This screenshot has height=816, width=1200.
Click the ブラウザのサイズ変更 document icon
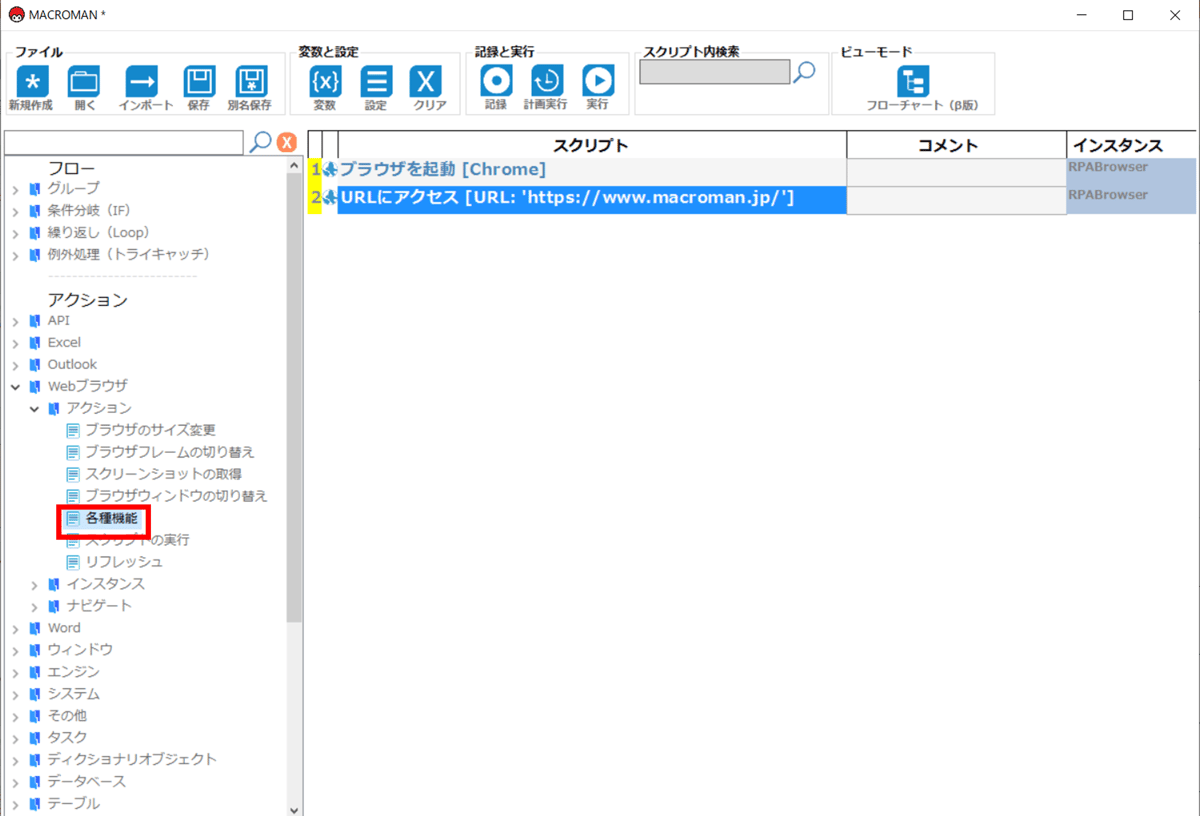(73, 430)
